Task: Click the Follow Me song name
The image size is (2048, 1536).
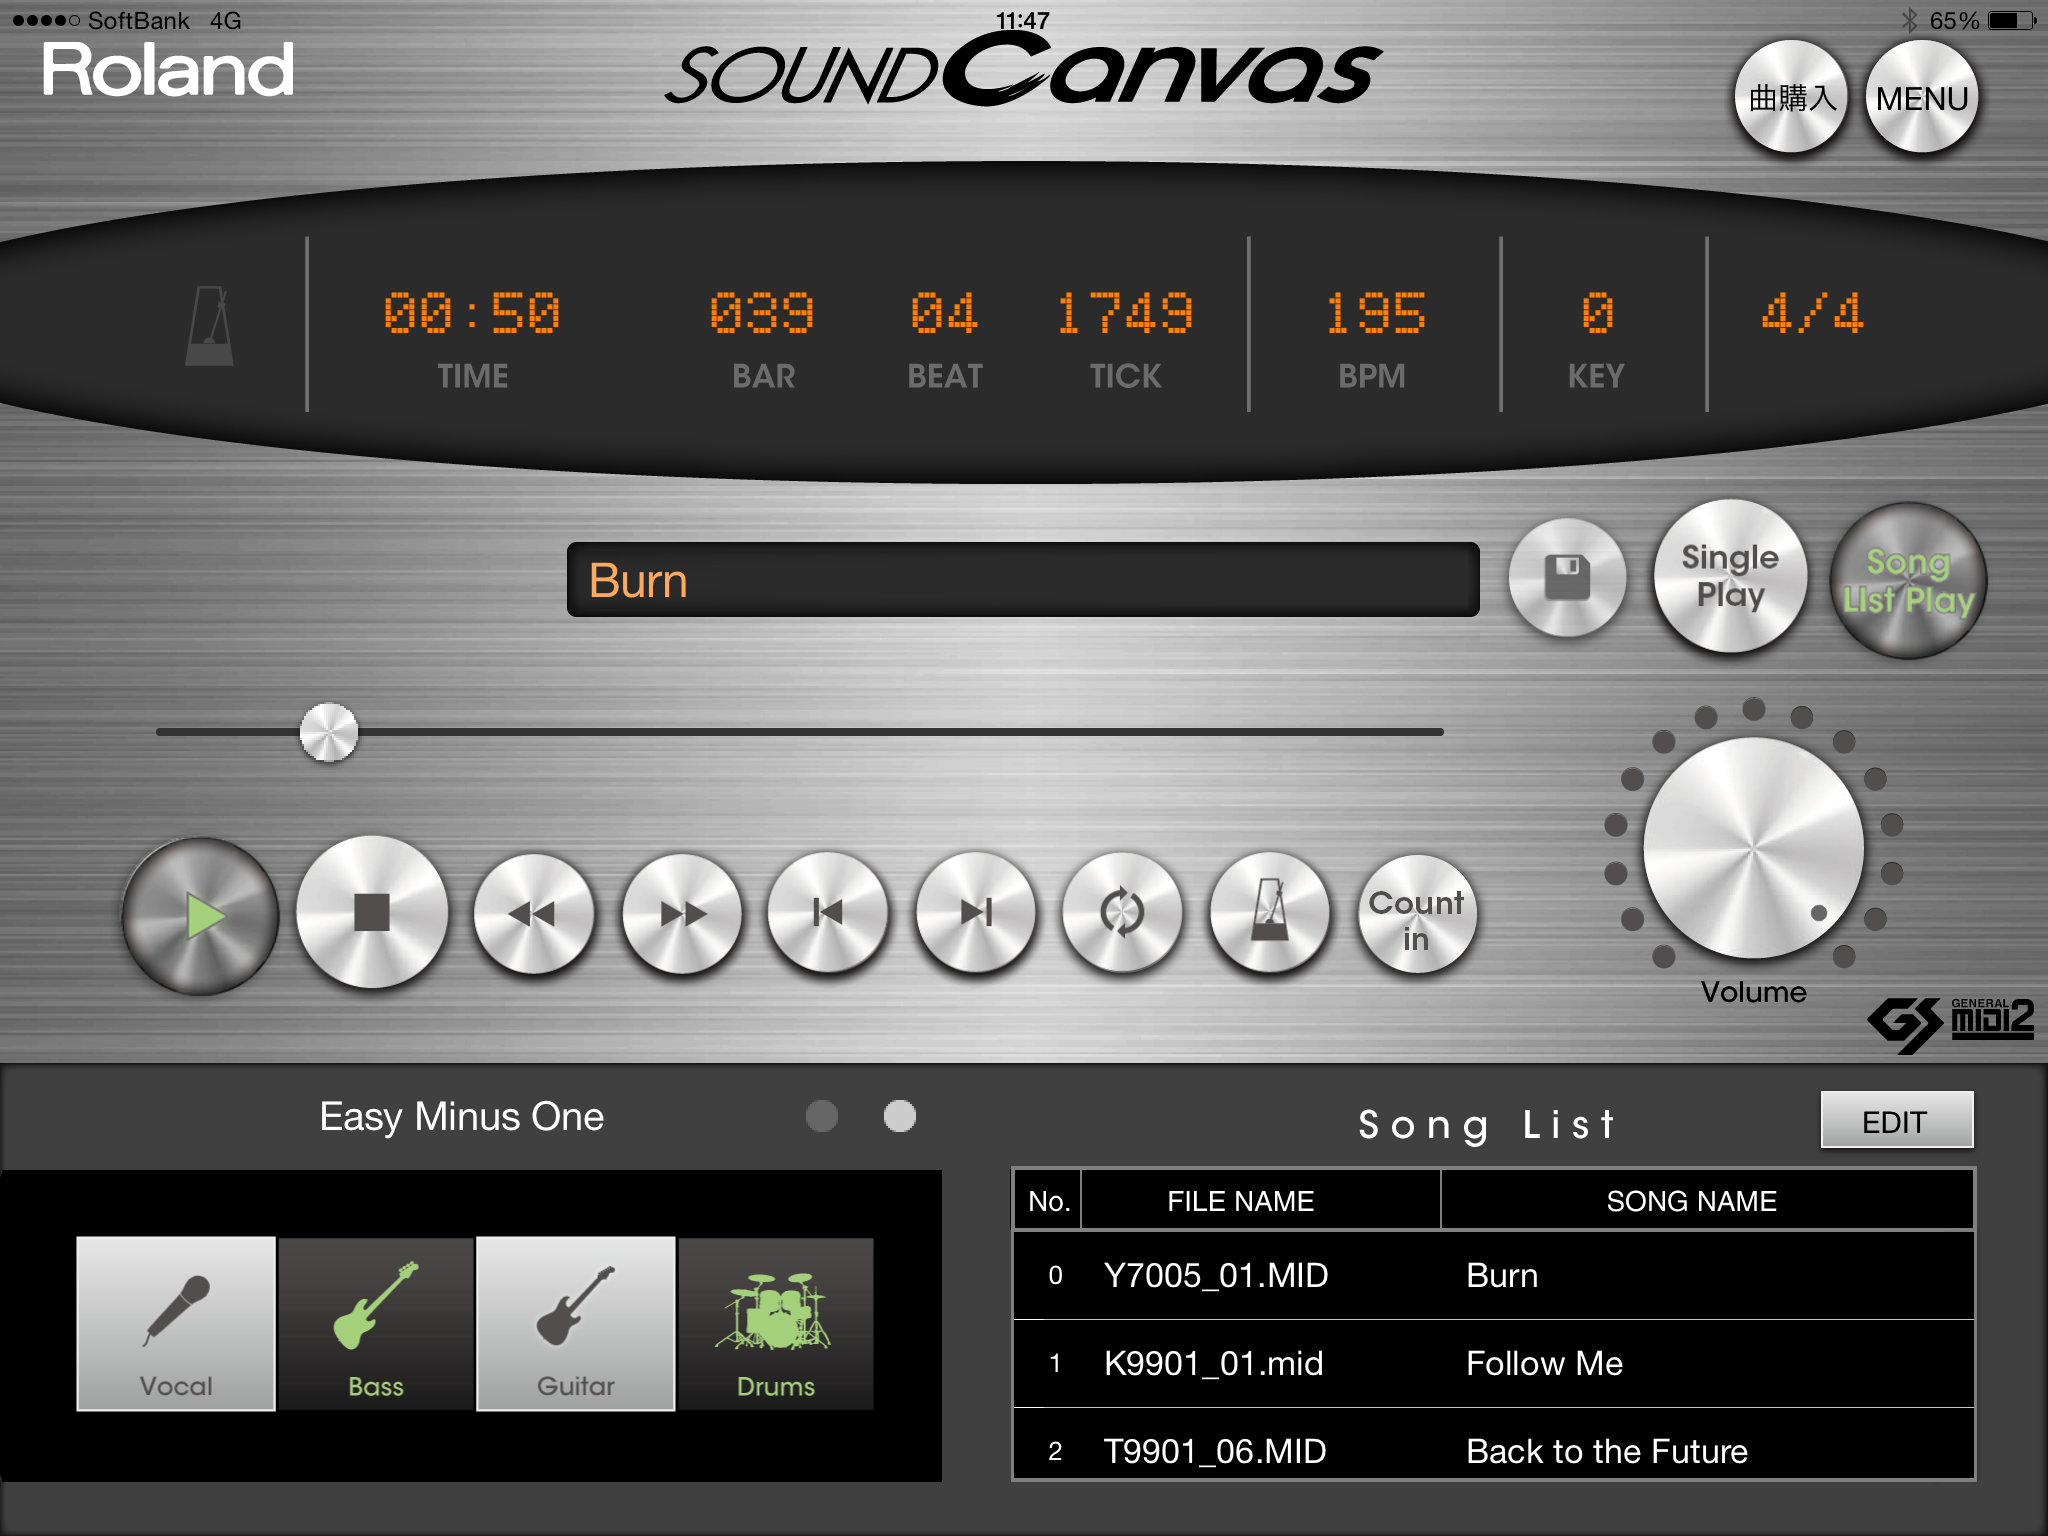Action: click(x=1544, y=1363)
